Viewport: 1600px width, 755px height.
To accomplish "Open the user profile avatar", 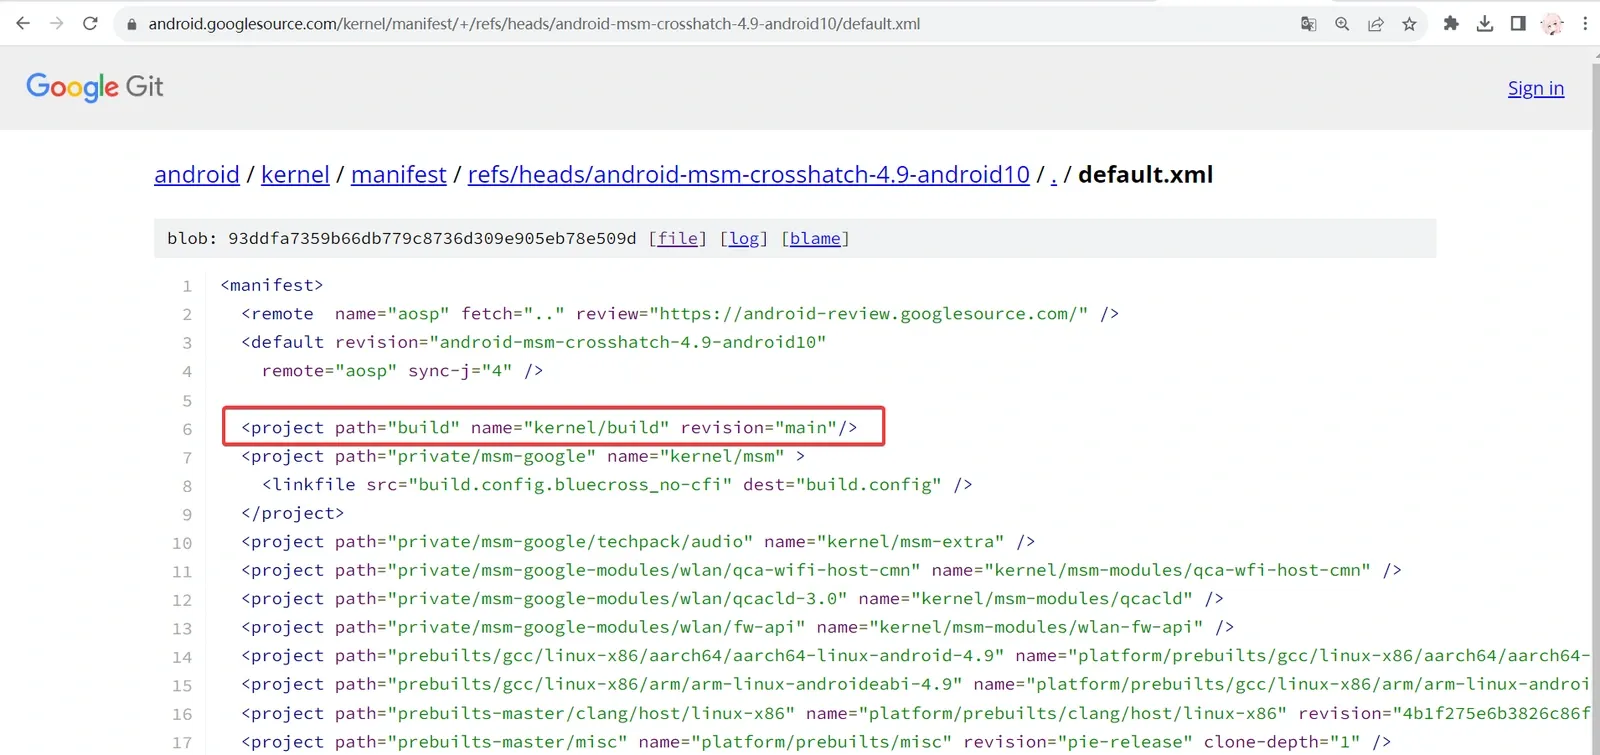I will 1552,24.
